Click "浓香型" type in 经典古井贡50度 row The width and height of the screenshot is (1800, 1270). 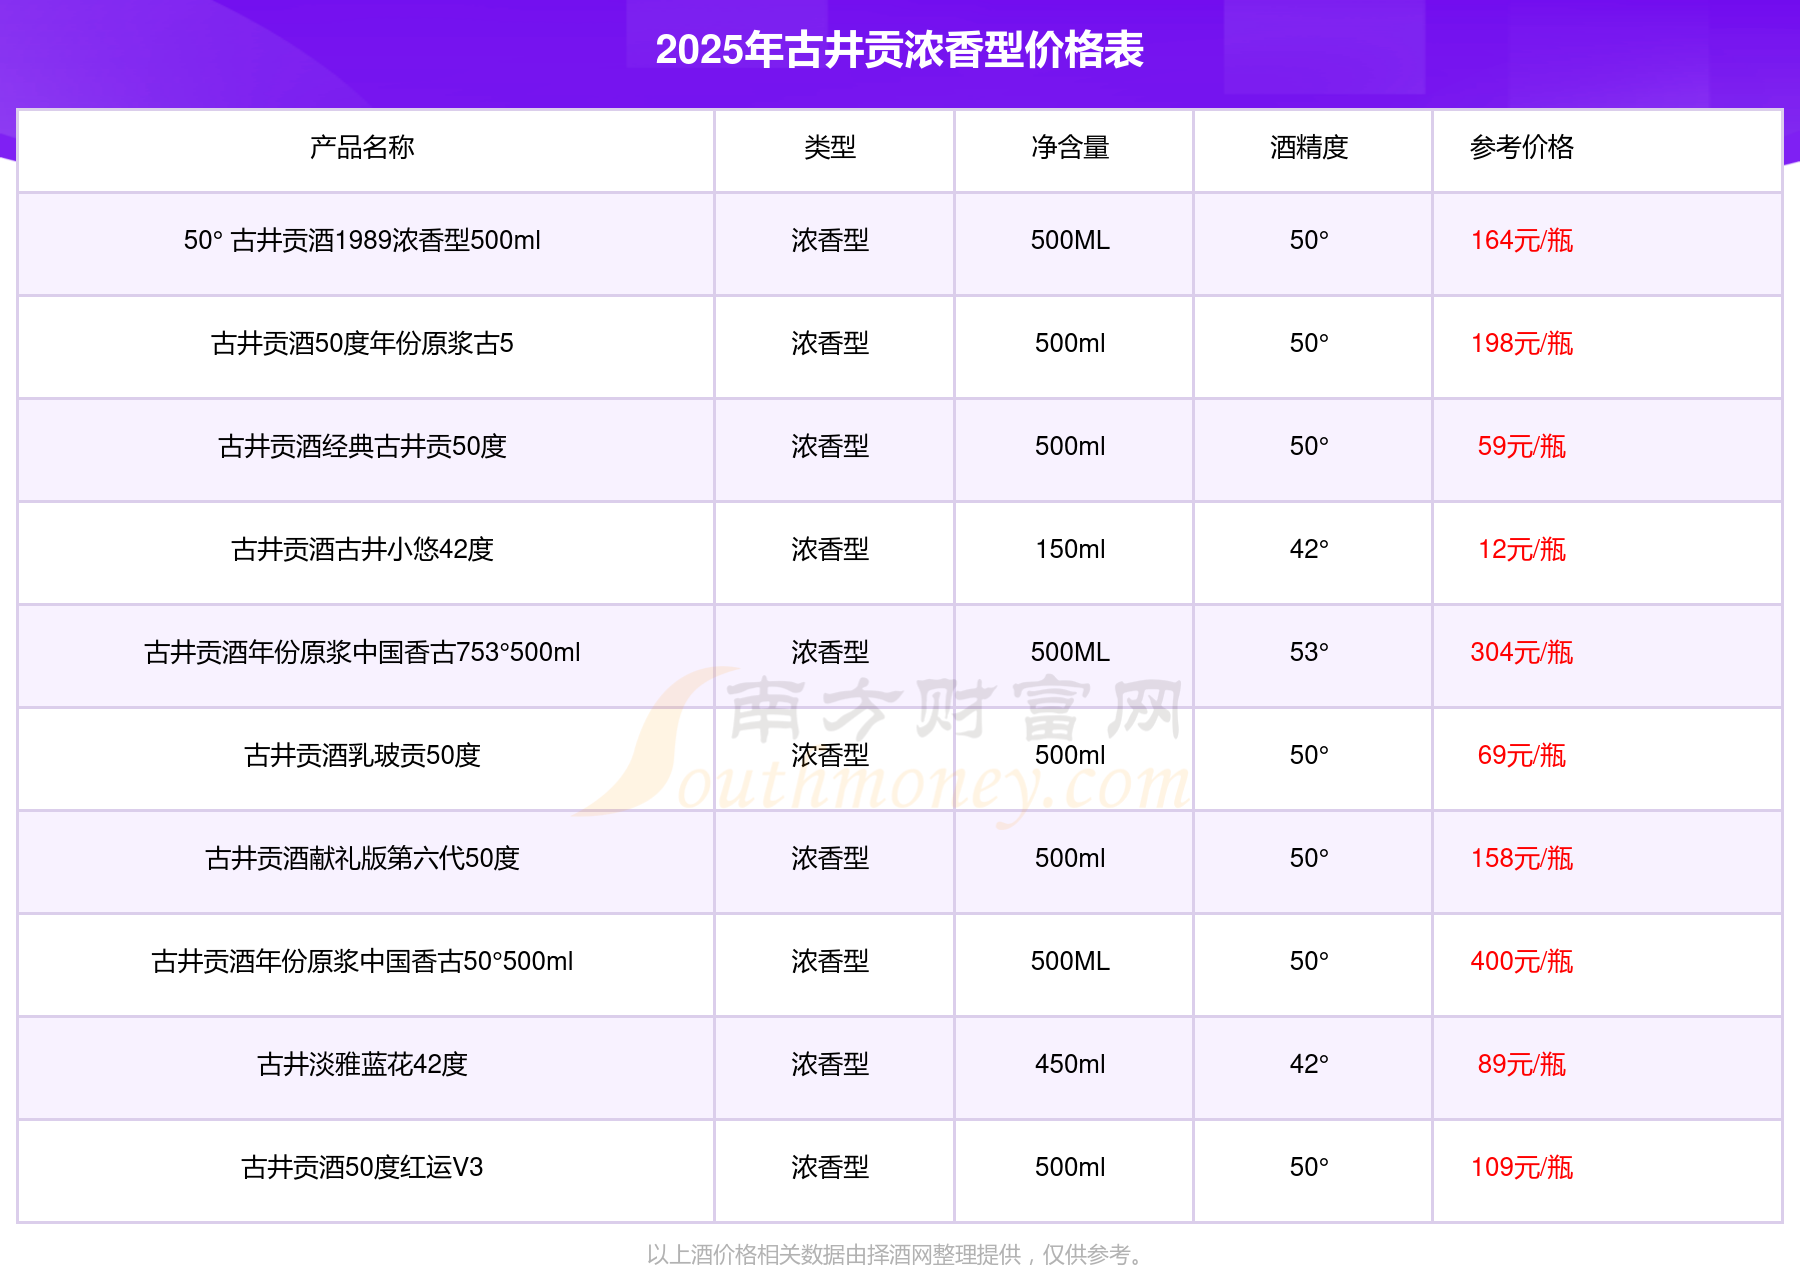(x=830, y=447)
